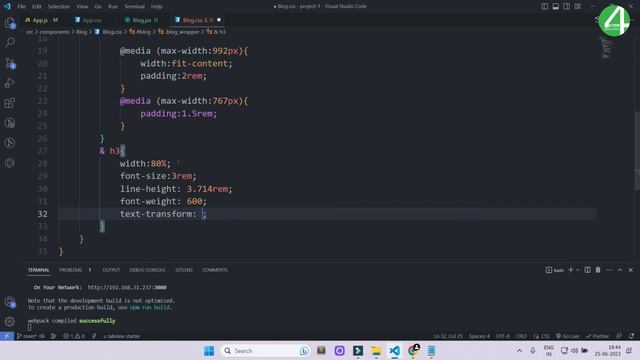Click the CRLF end-of-line indicator
Viewport: 640px width, 360px height.
(521, 336)
